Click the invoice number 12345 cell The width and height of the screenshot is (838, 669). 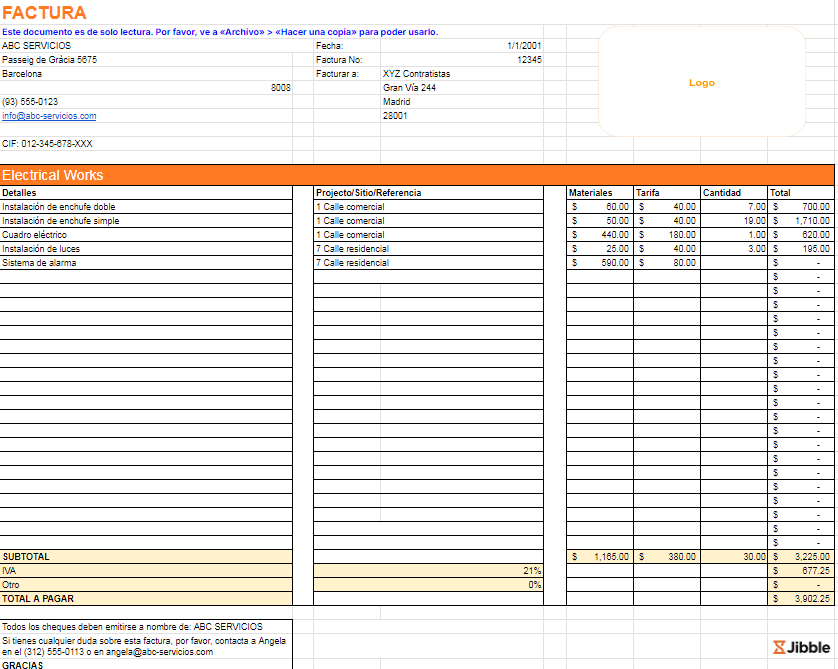(x=529, y=60)
